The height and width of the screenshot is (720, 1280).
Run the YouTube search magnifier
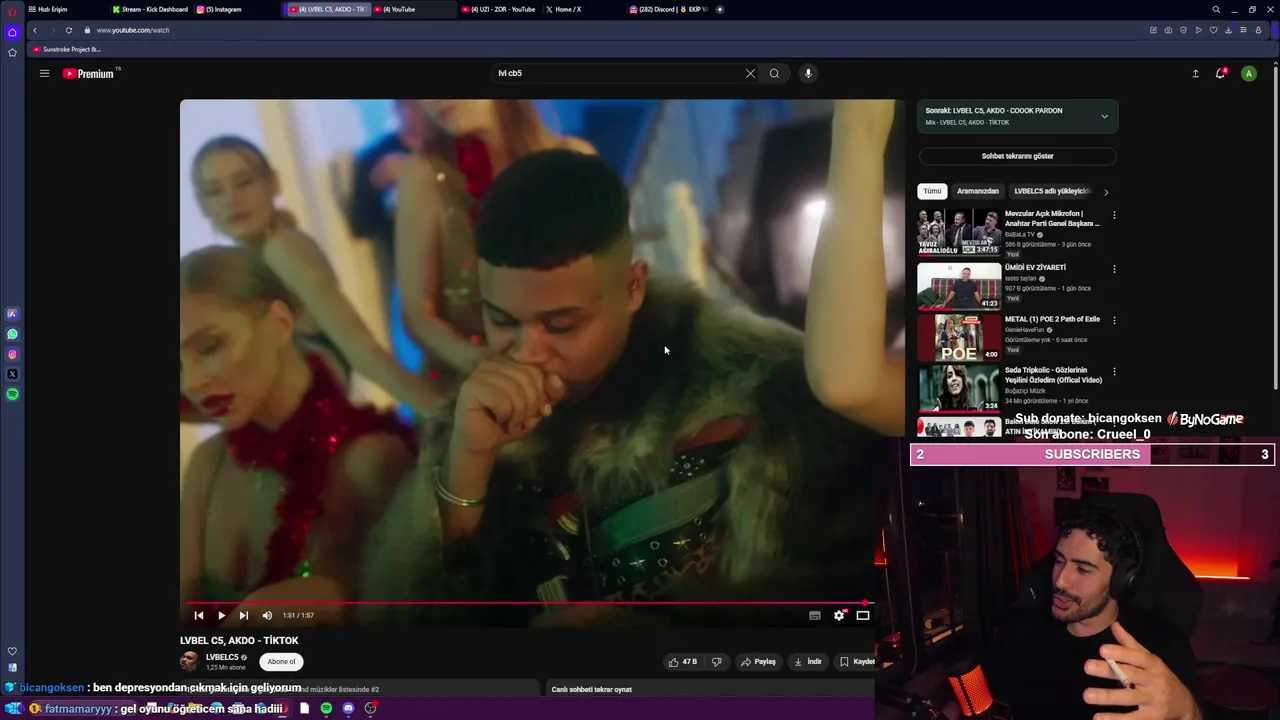coord(774,73)
